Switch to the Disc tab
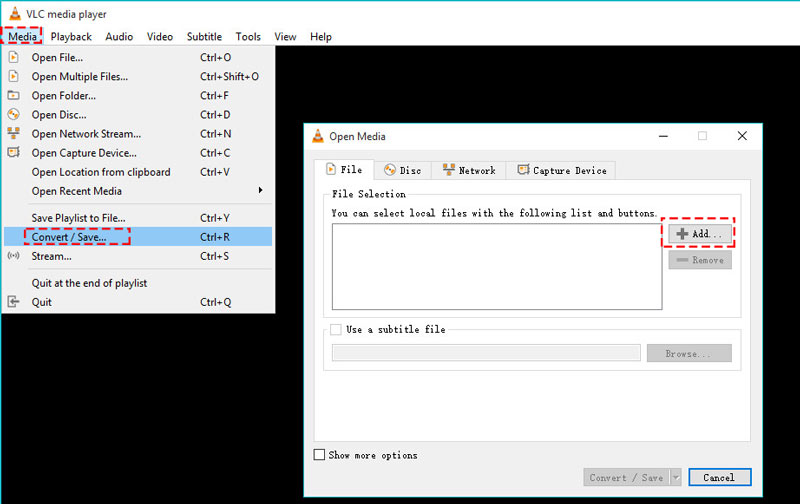This screenshot has height=504, width=800. pyautogui.click(x=402, y=171)
